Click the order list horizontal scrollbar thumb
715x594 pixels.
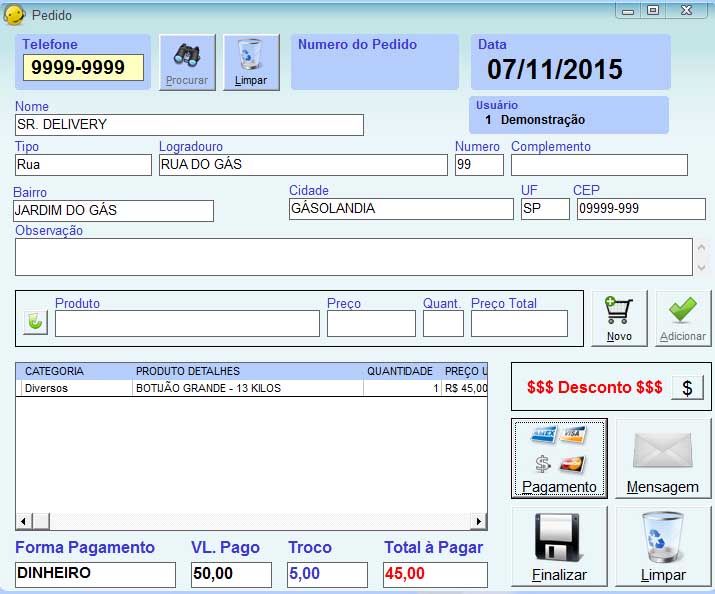(41, 521)
